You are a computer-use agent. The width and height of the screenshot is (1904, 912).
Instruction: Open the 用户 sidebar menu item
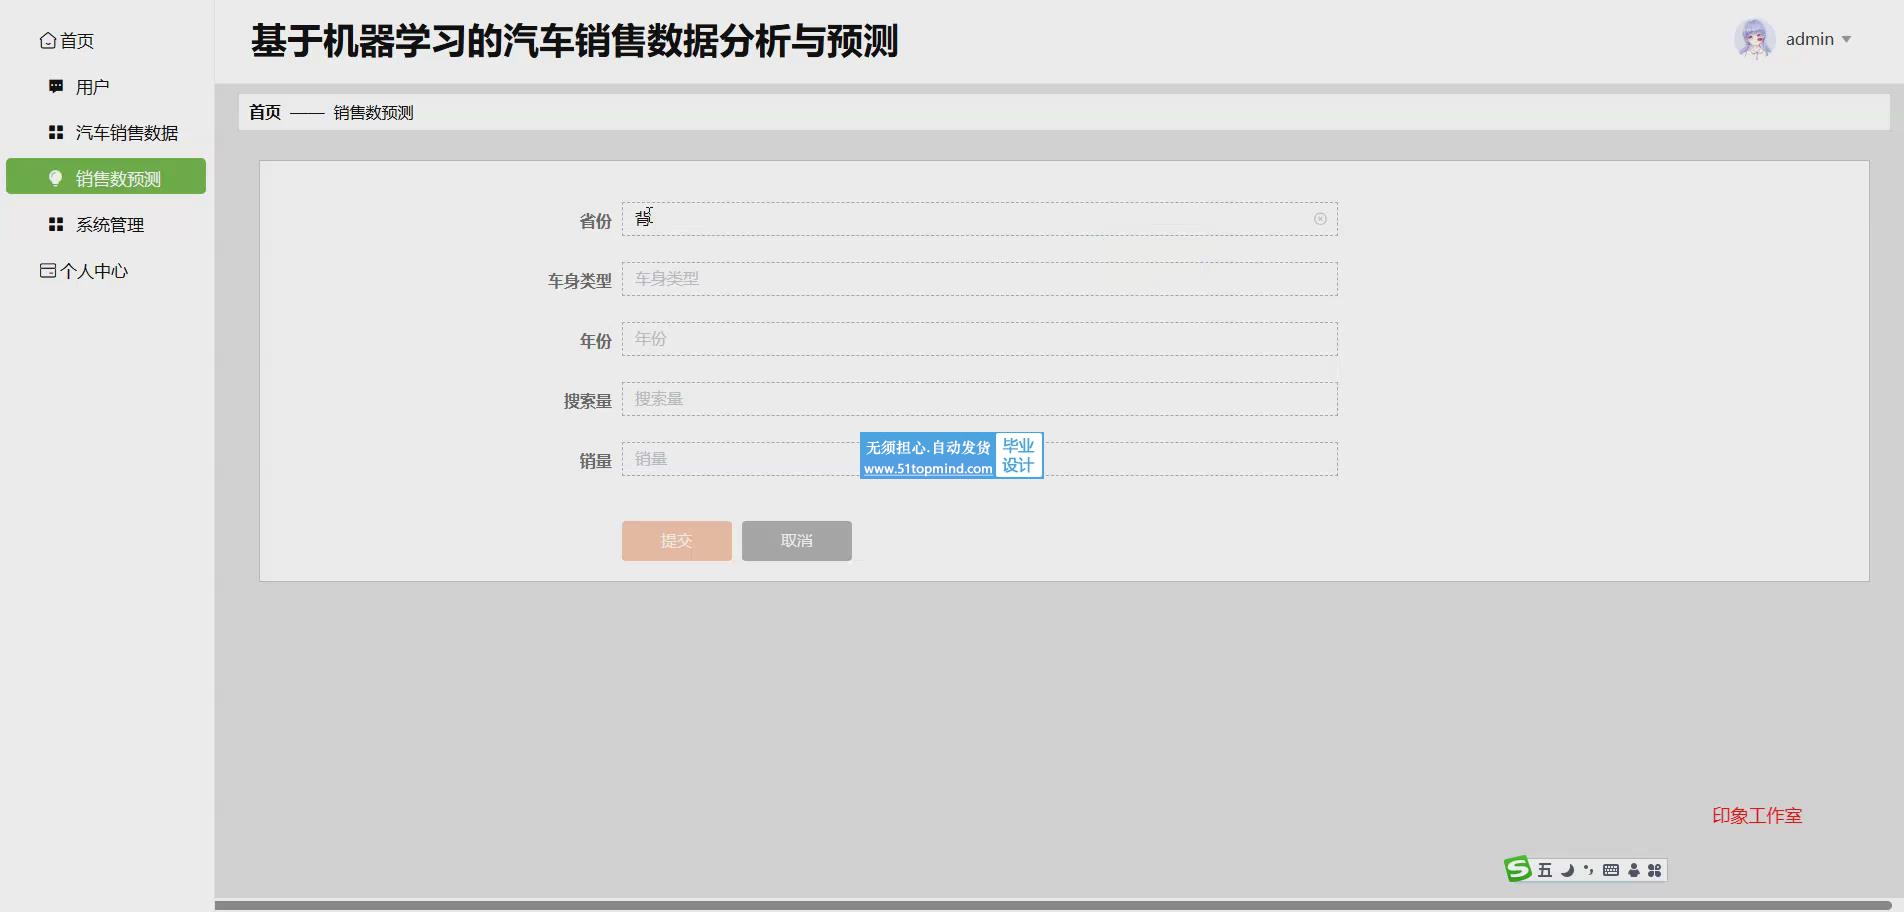[92, 87]
